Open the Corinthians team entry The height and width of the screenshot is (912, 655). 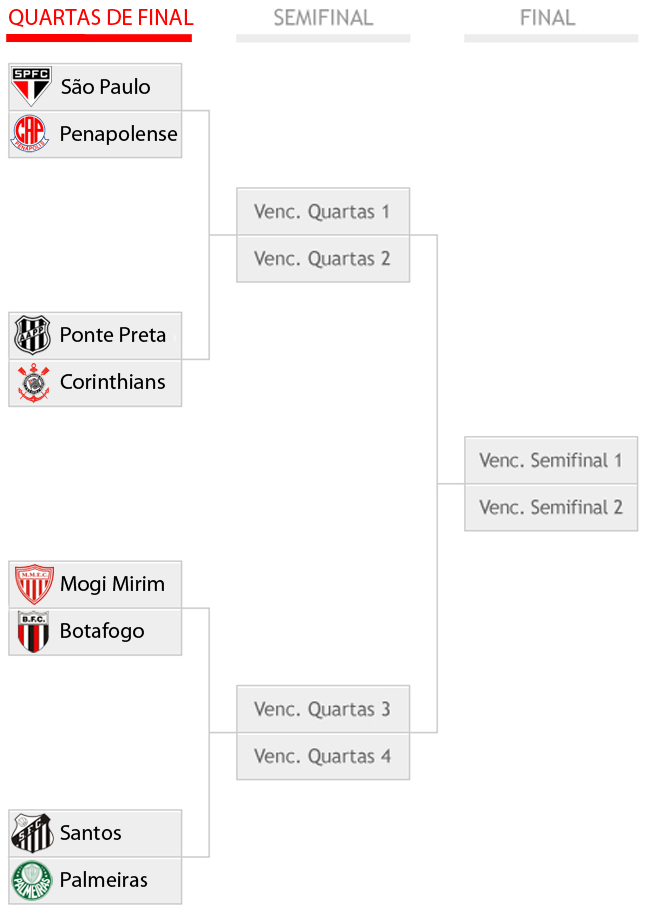[95, 383]
